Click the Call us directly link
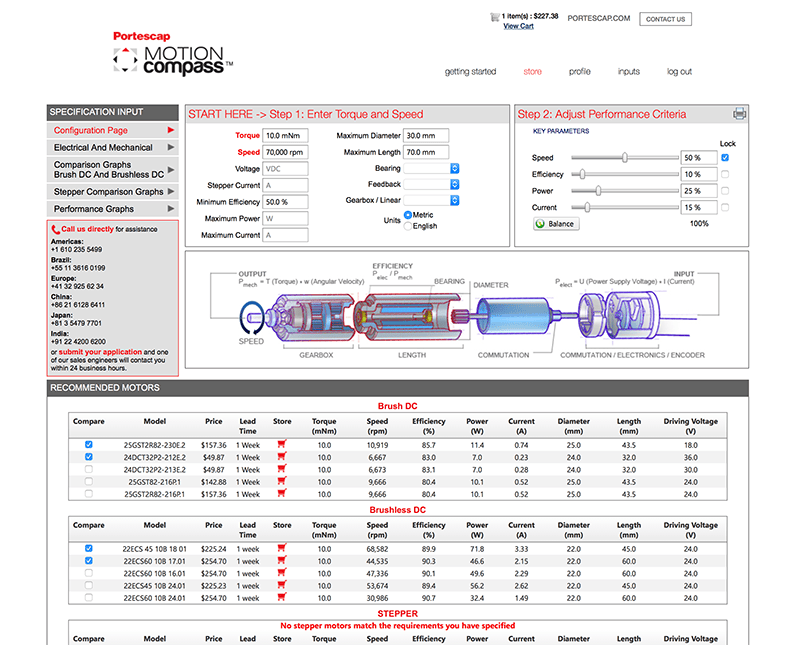Screen dimensions: 800x645 [x=87, y=229]
